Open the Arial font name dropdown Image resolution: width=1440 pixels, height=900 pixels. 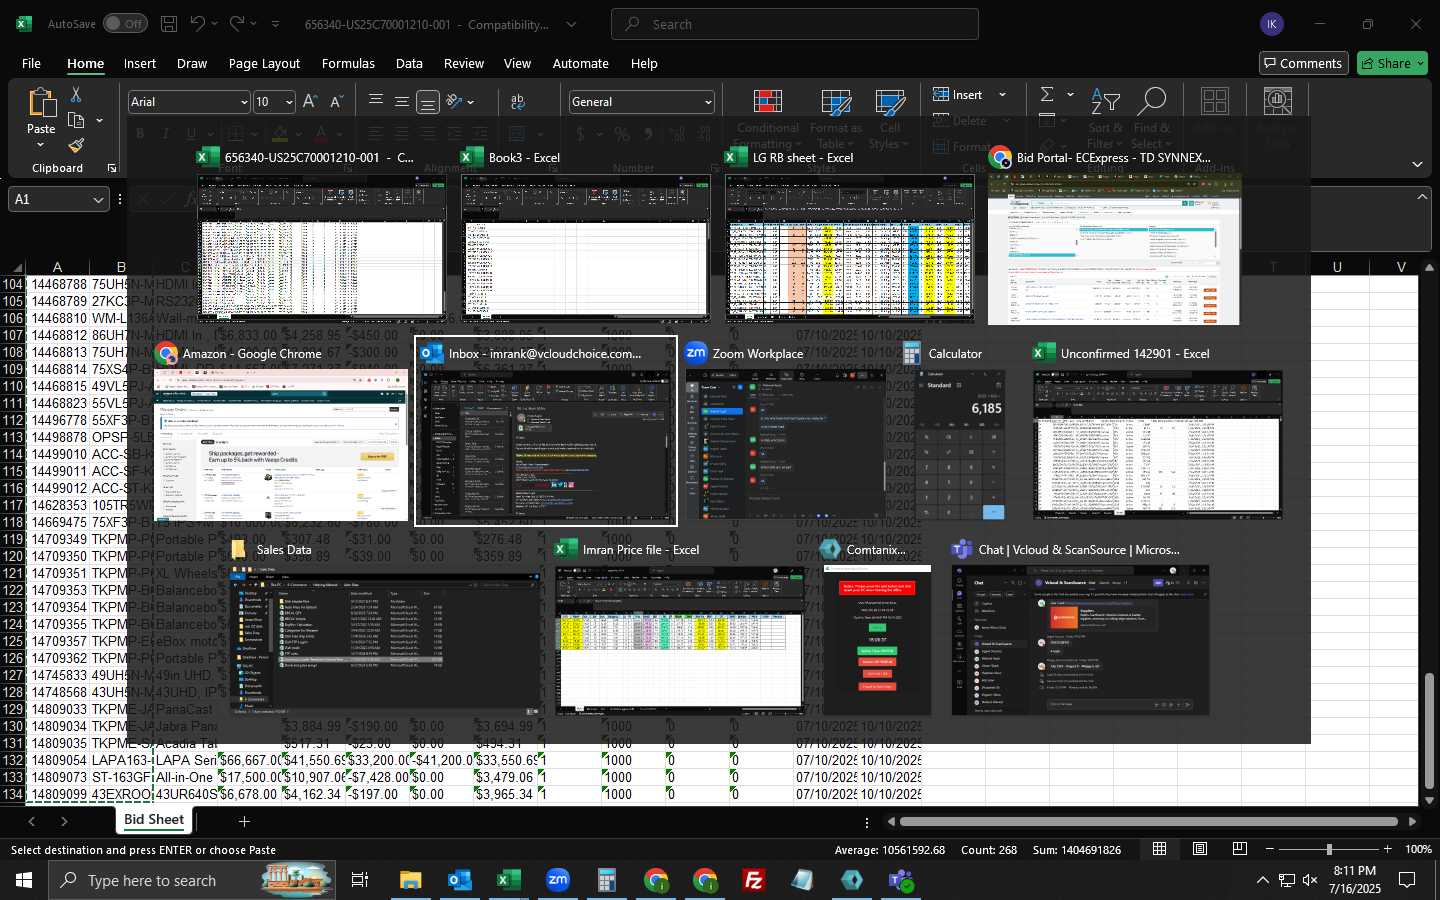[243, 102]
